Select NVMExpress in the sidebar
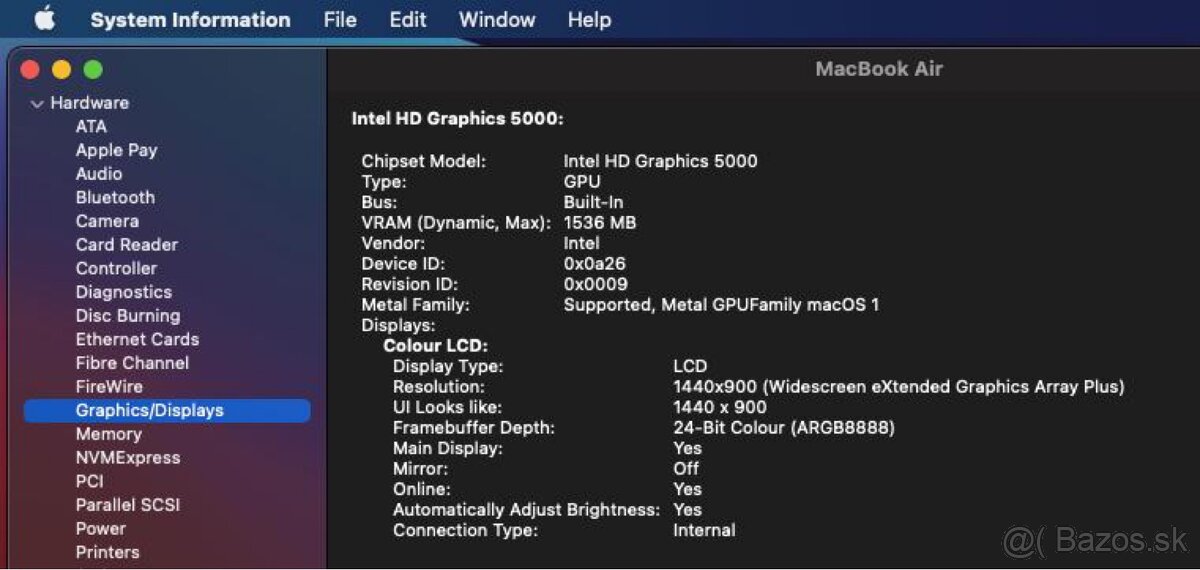This screenshot has height=570, width=1200. pyautogui.click(x=128, y=457)
